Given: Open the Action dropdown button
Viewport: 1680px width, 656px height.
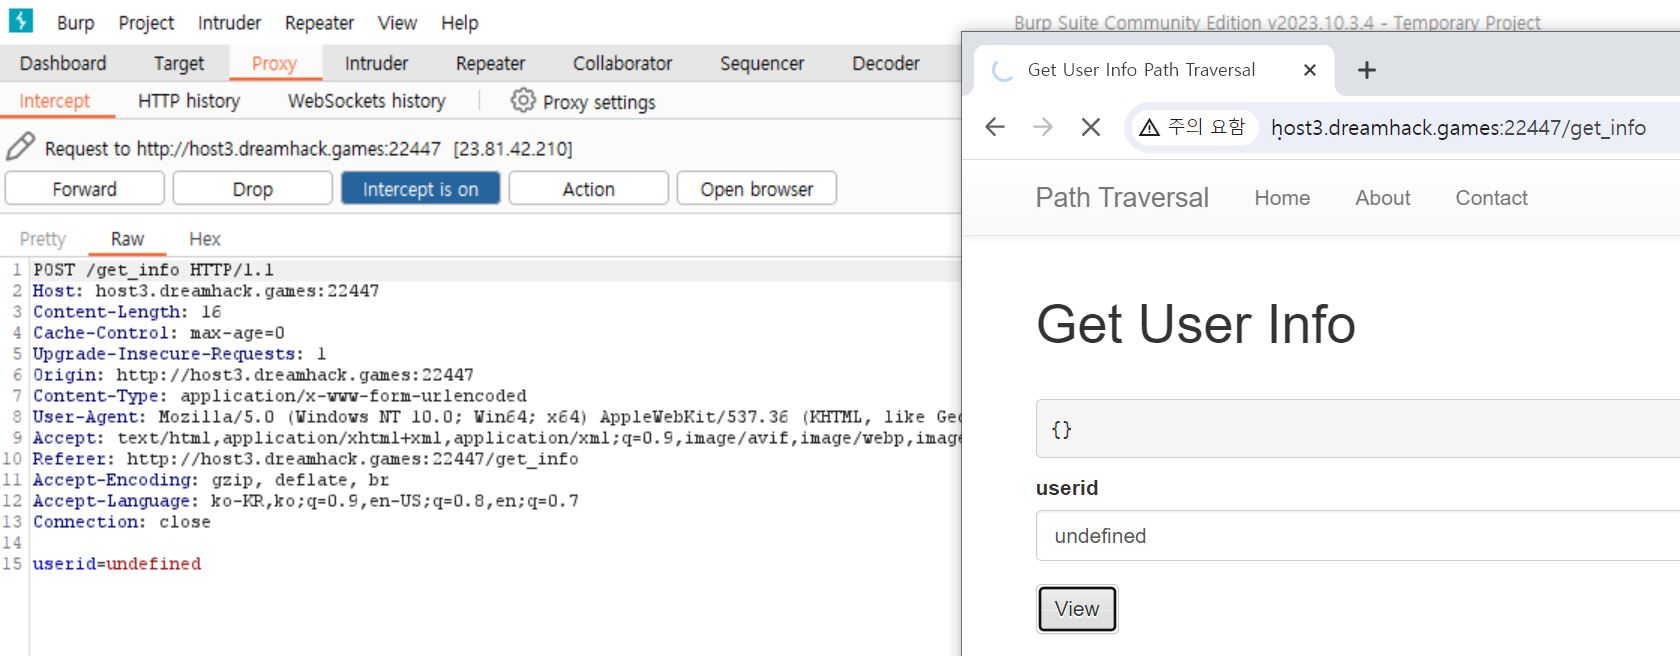Looking at the screenshot, I should [x=589, y=189].
